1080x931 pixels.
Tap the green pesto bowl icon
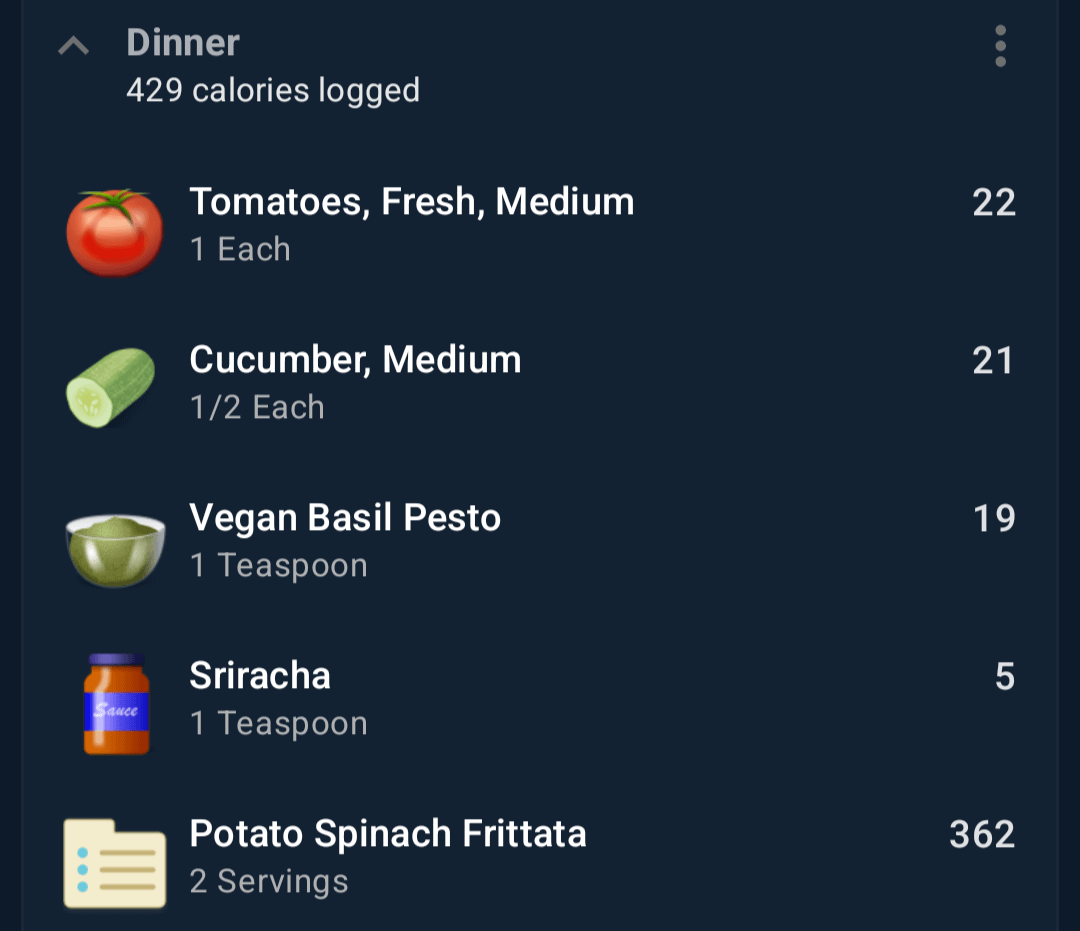pyautogui.click(x=115, y=550)
